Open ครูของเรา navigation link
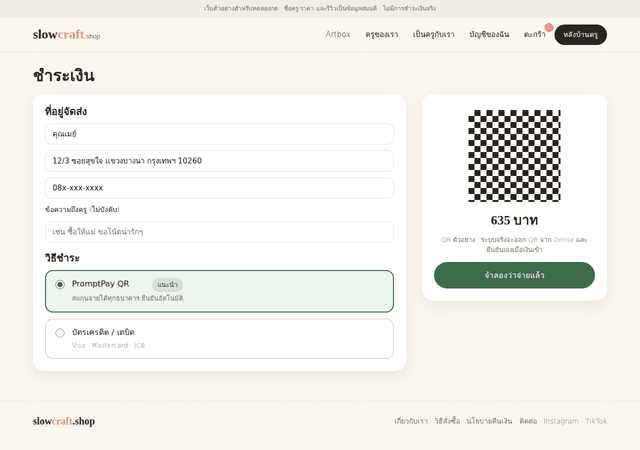 tap(382, 35)
